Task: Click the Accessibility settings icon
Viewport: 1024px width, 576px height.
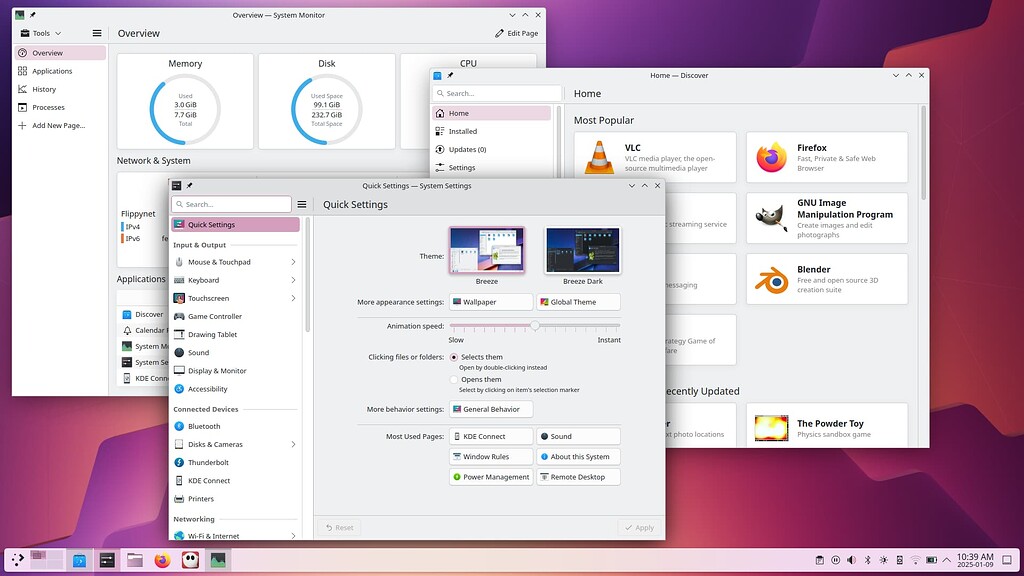Action: (179, 389)
